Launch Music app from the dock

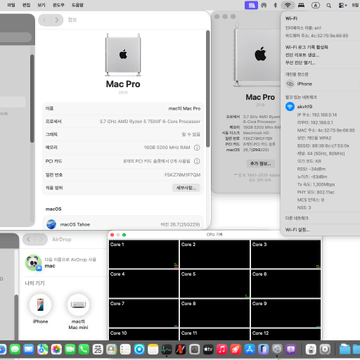[222, 349]
